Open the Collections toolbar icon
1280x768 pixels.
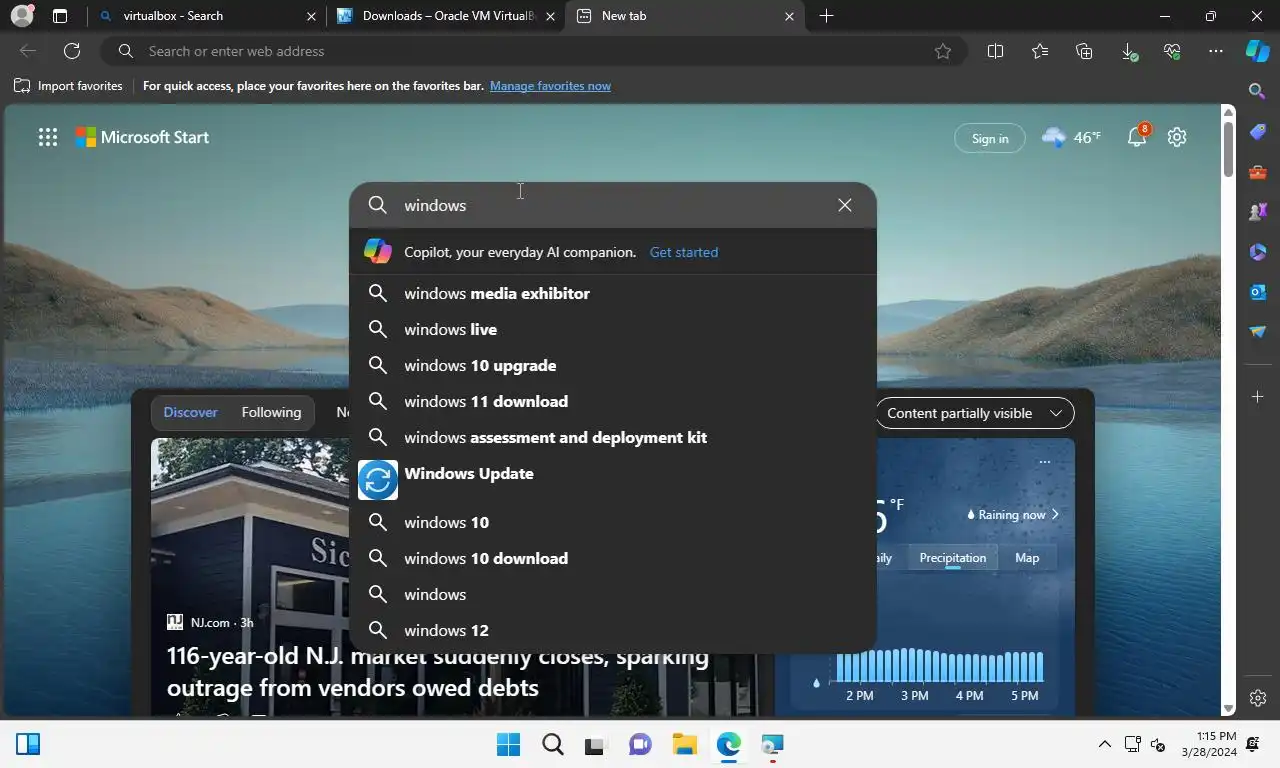[1084, 51]
